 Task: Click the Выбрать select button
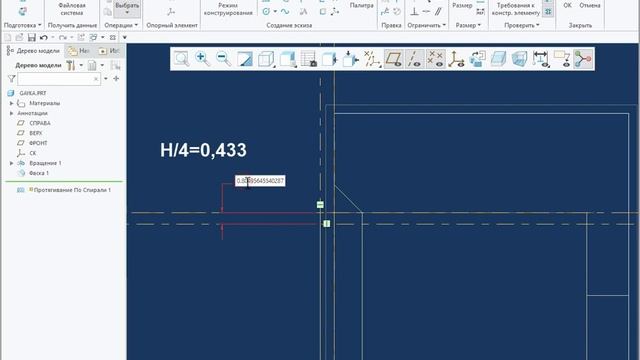pos(127,9)
